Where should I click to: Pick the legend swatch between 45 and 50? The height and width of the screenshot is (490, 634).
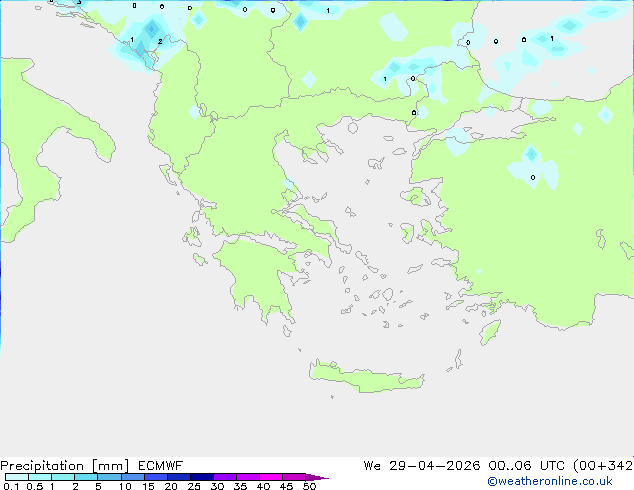tap(294, 477)
